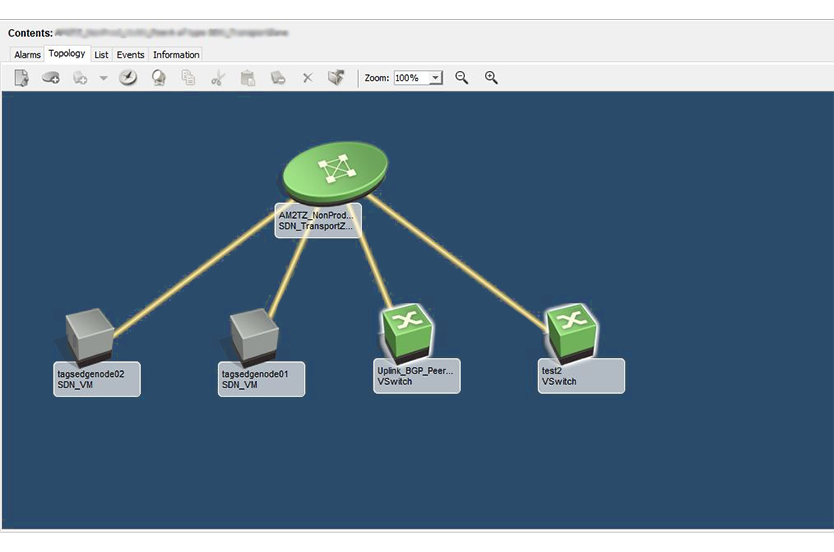
Task: Expand the small arrow next to add icon
Action: (103, 78)
